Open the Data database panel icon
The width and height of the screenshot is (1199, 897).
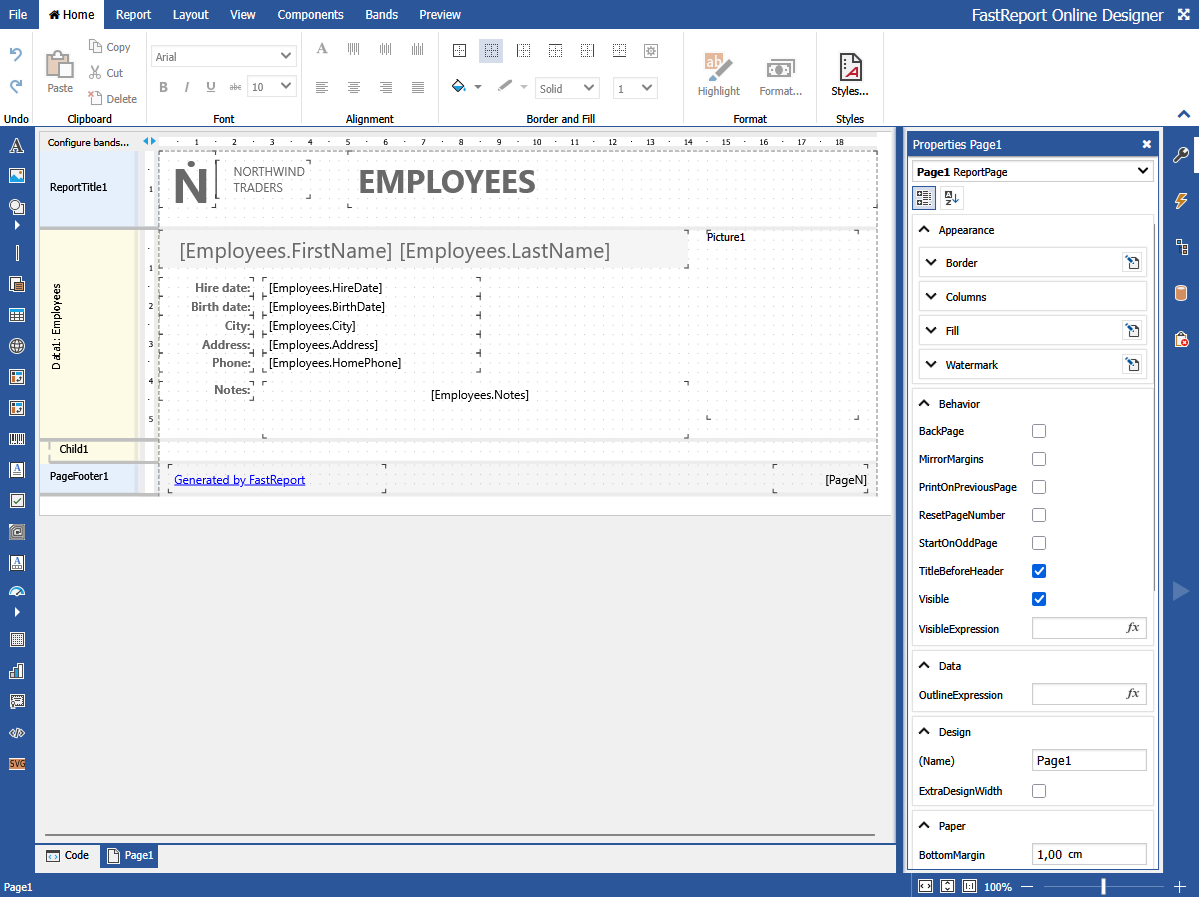click(x=1181, y=293)
